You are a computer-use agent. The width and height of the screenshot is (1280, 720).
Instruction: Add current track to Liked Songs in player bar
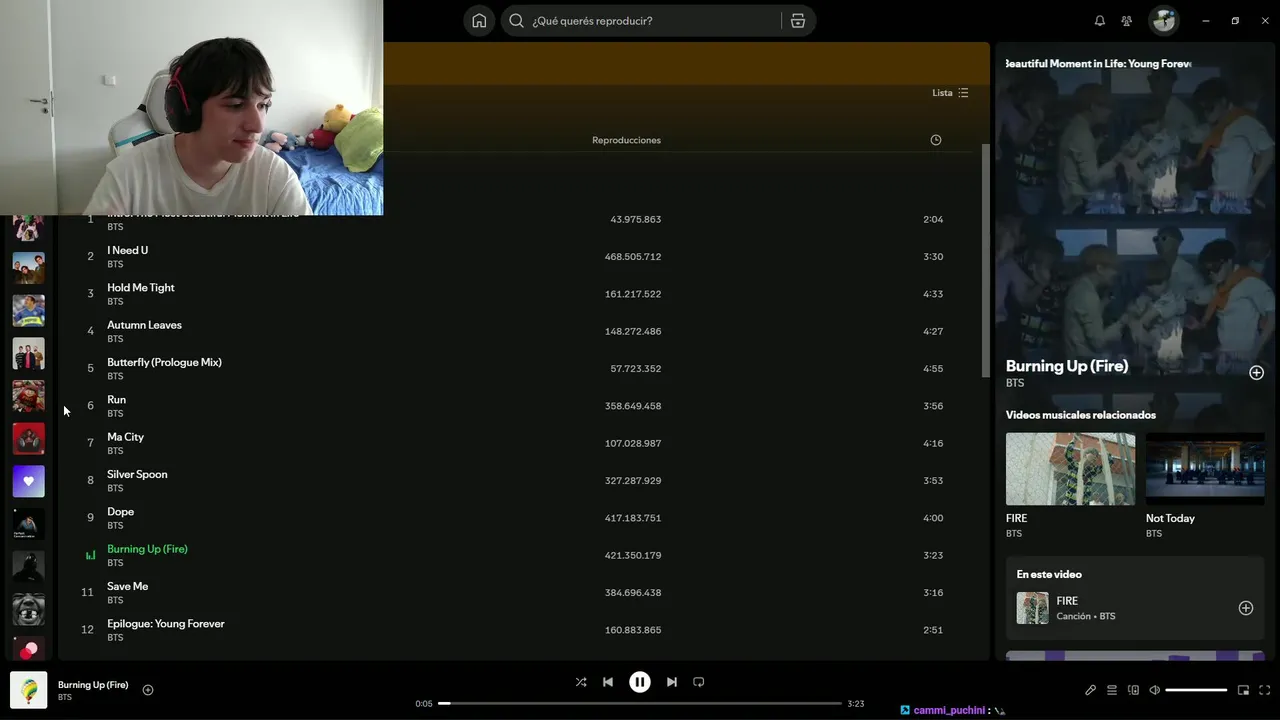148,690
